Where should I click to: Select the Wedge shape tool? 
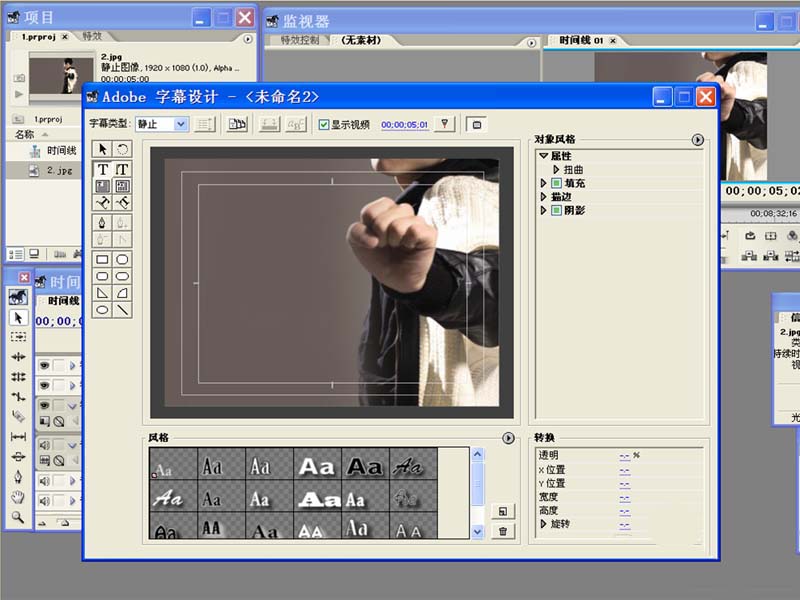point(103,293)
